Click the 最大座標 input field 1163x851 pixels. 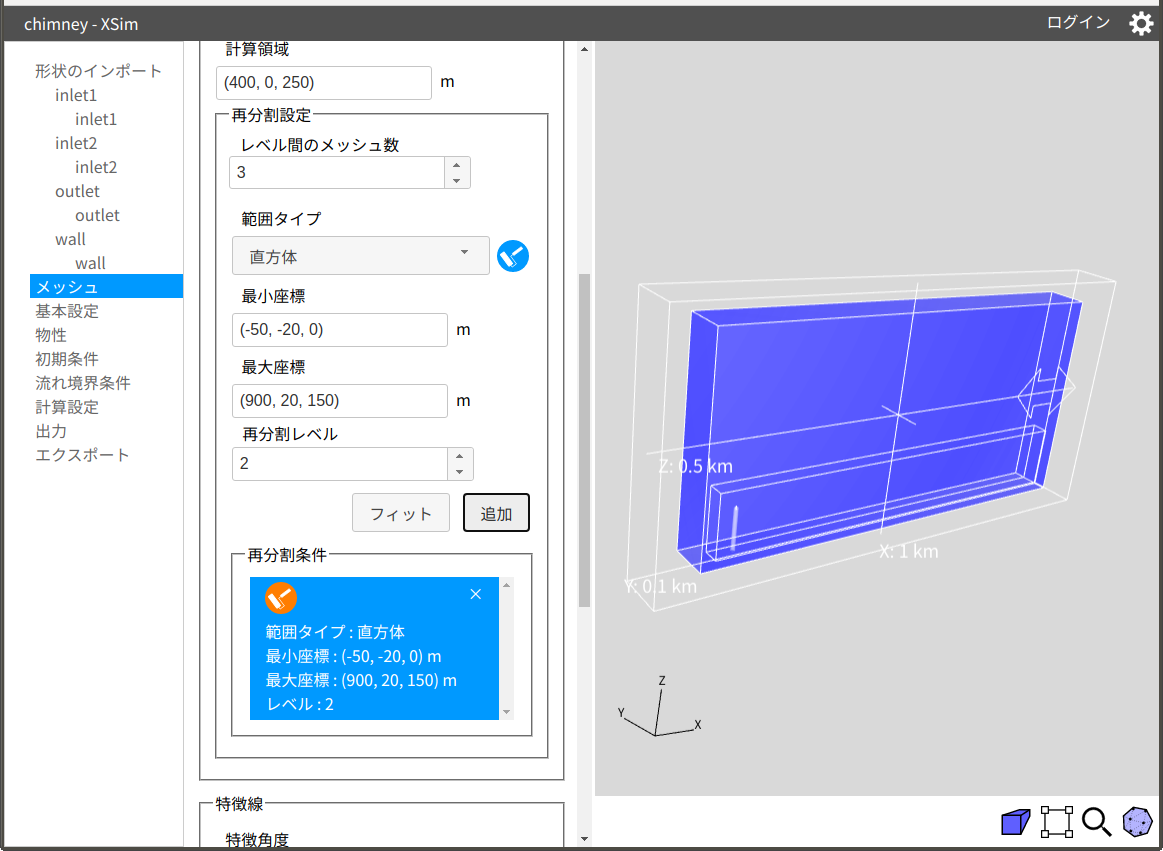(x=340, y=401)
